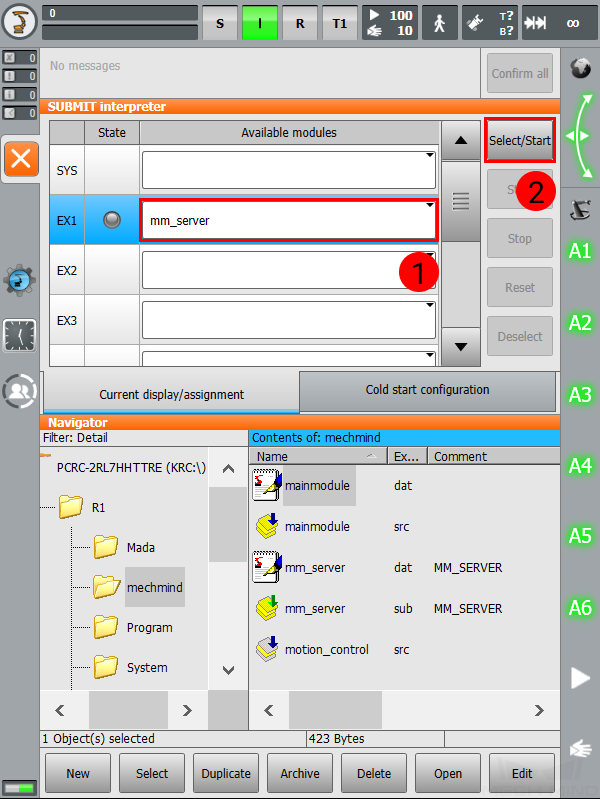Click the info message counter icon

[19, 94]
